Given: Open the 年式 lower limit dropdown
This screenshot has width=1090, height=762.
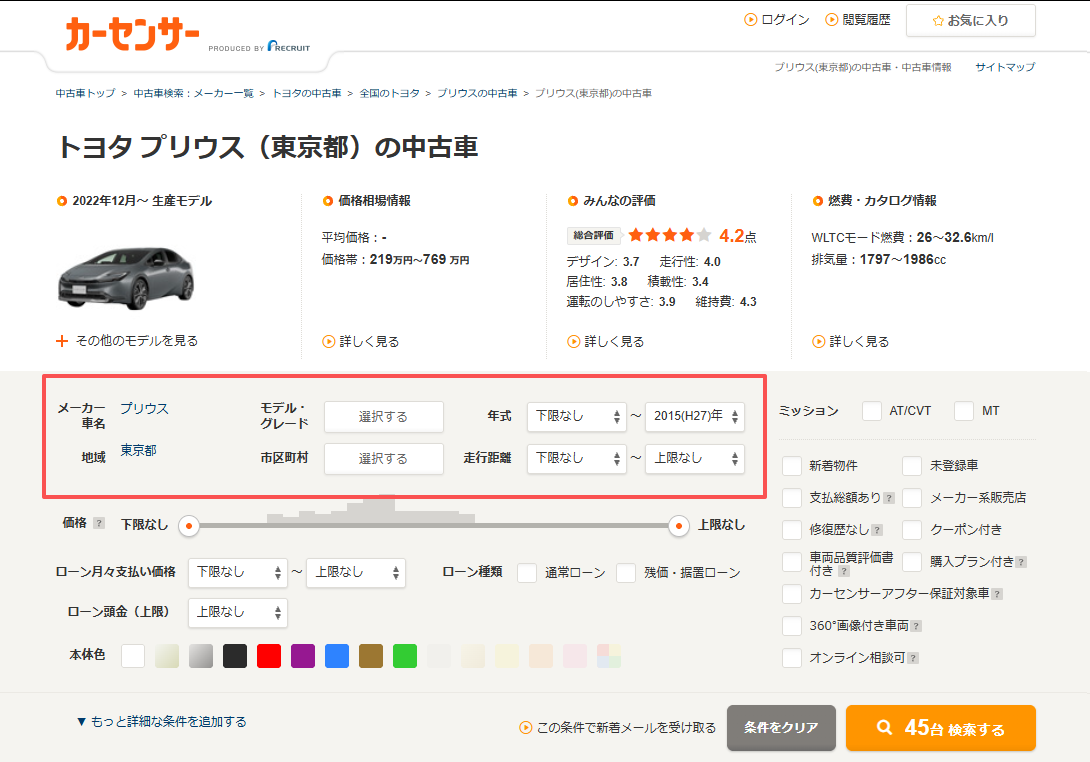Looking at the screenshot, I should coord(577,417).
